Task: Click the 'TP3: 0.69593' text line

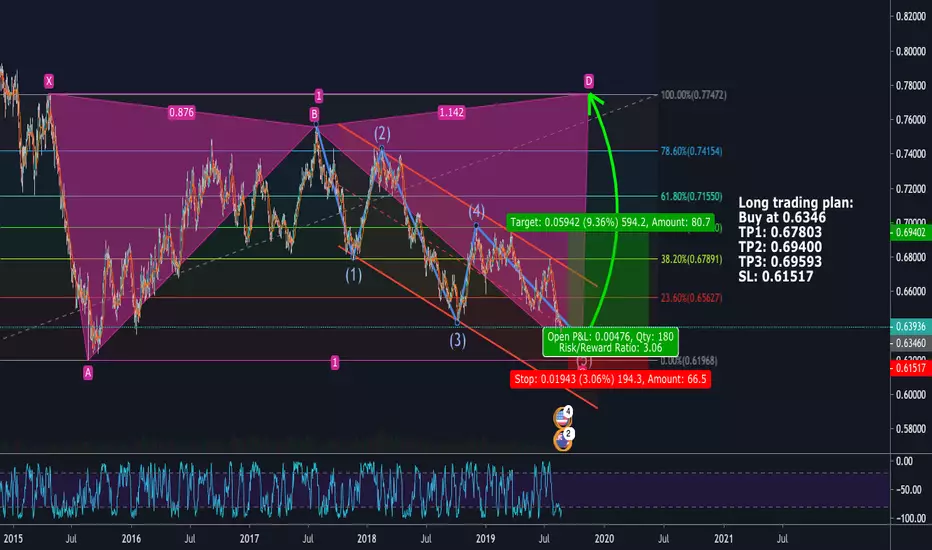Action: [x=780, y=262]
